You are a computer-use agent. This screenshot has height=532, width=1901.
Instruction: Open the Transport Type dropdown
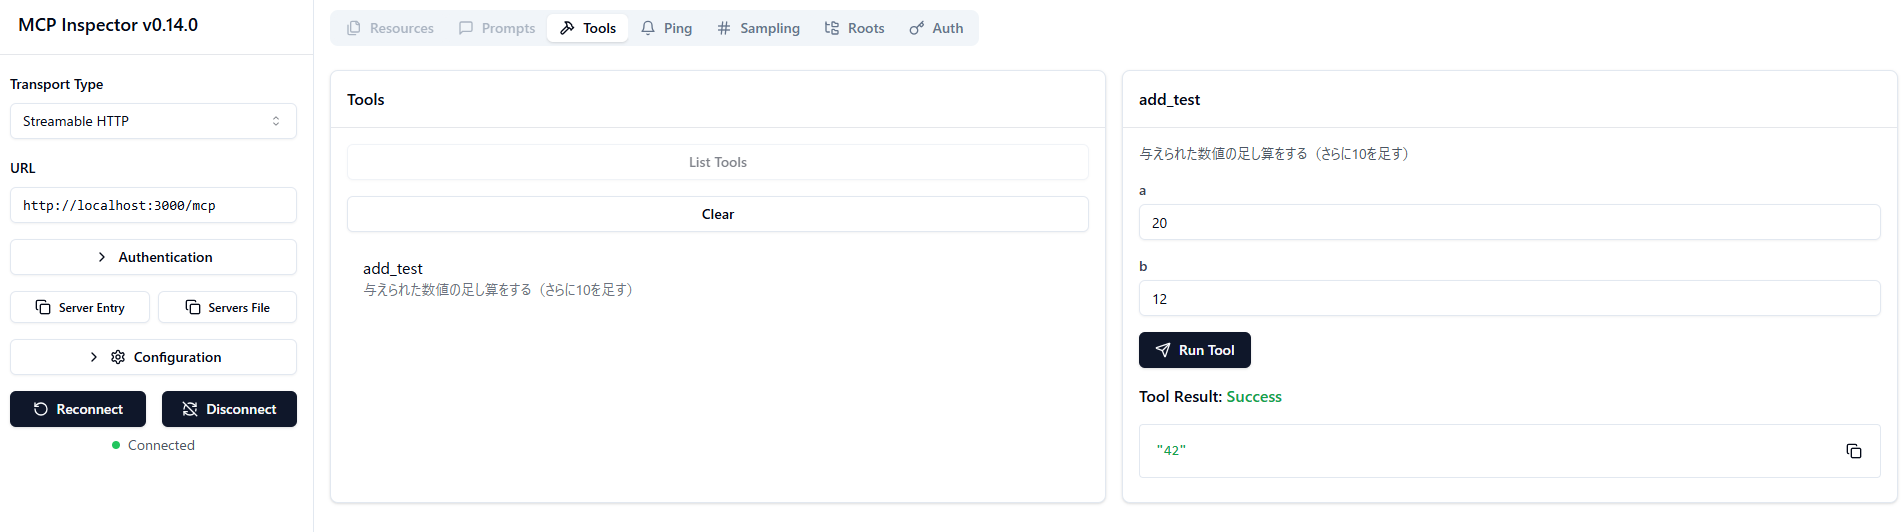point(153,121)
